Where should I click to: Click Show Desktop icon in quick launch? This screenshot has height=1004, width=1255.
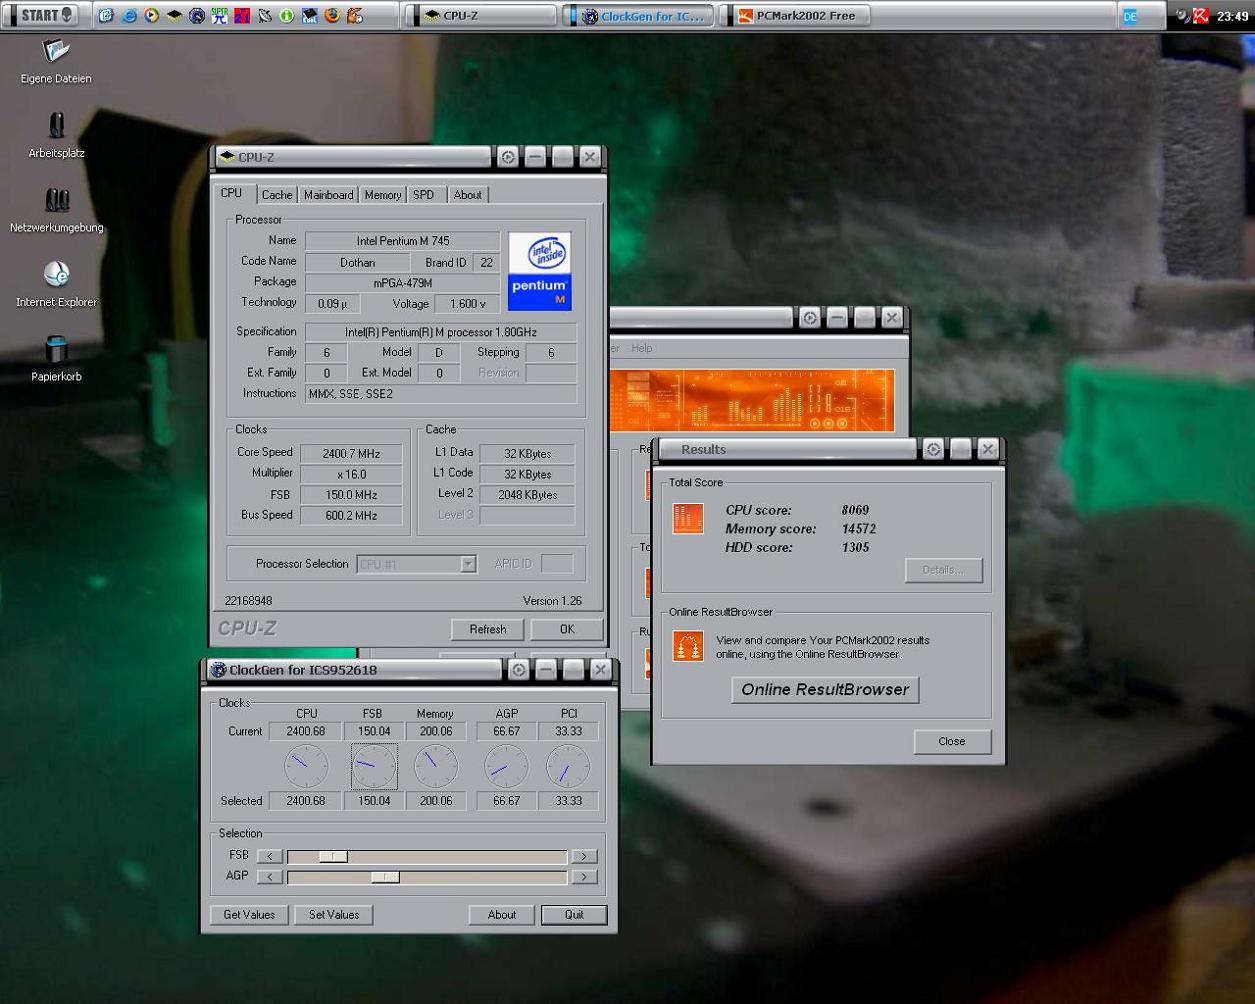coord(106,16)
